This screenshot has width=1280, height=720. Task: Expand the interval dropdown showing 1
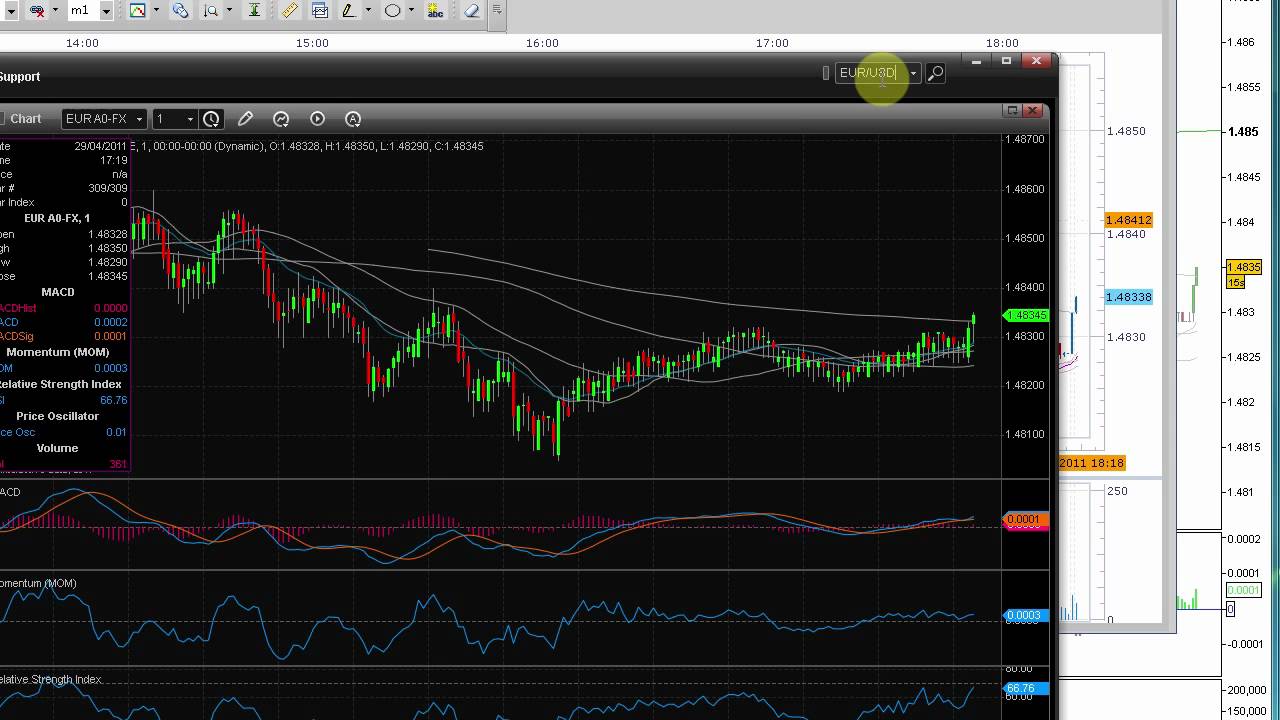pyautogui.click(x=190, y=119)
